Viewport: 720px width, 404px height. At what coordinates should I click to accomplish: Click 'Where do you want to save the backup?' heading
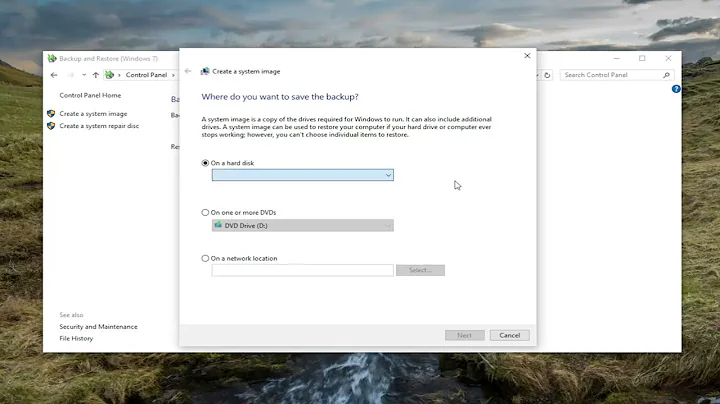pyautogui.click(x=280, y=97)
